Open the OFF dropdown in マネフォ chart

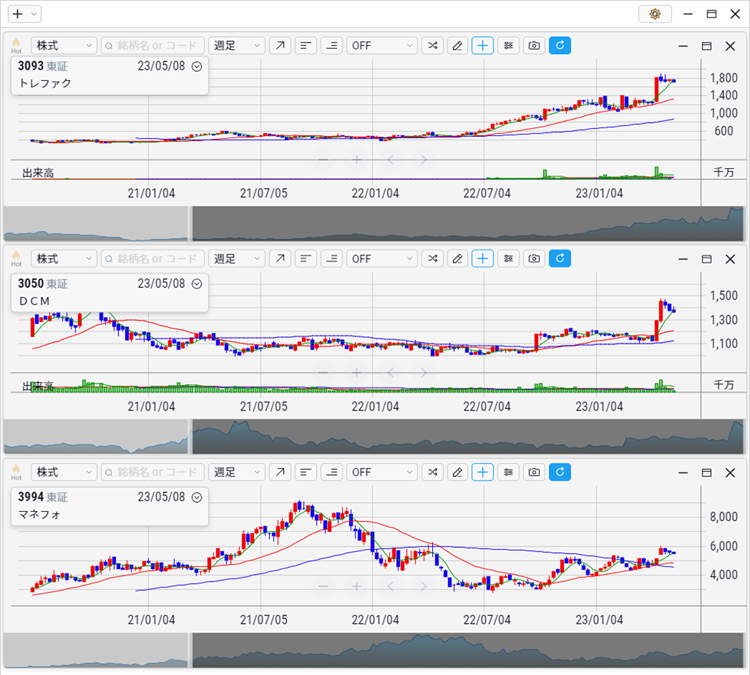(x=381, y=472)
